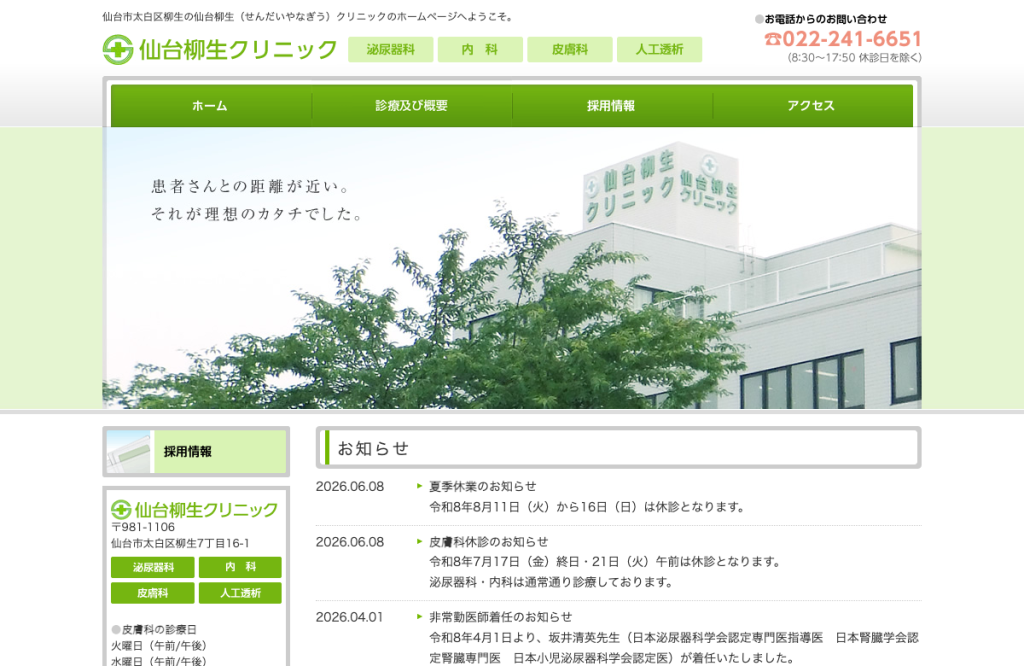Click the arrow bullet beside 夏季休業のお知らせ
1024x666 pixels.
coord(420,486)
